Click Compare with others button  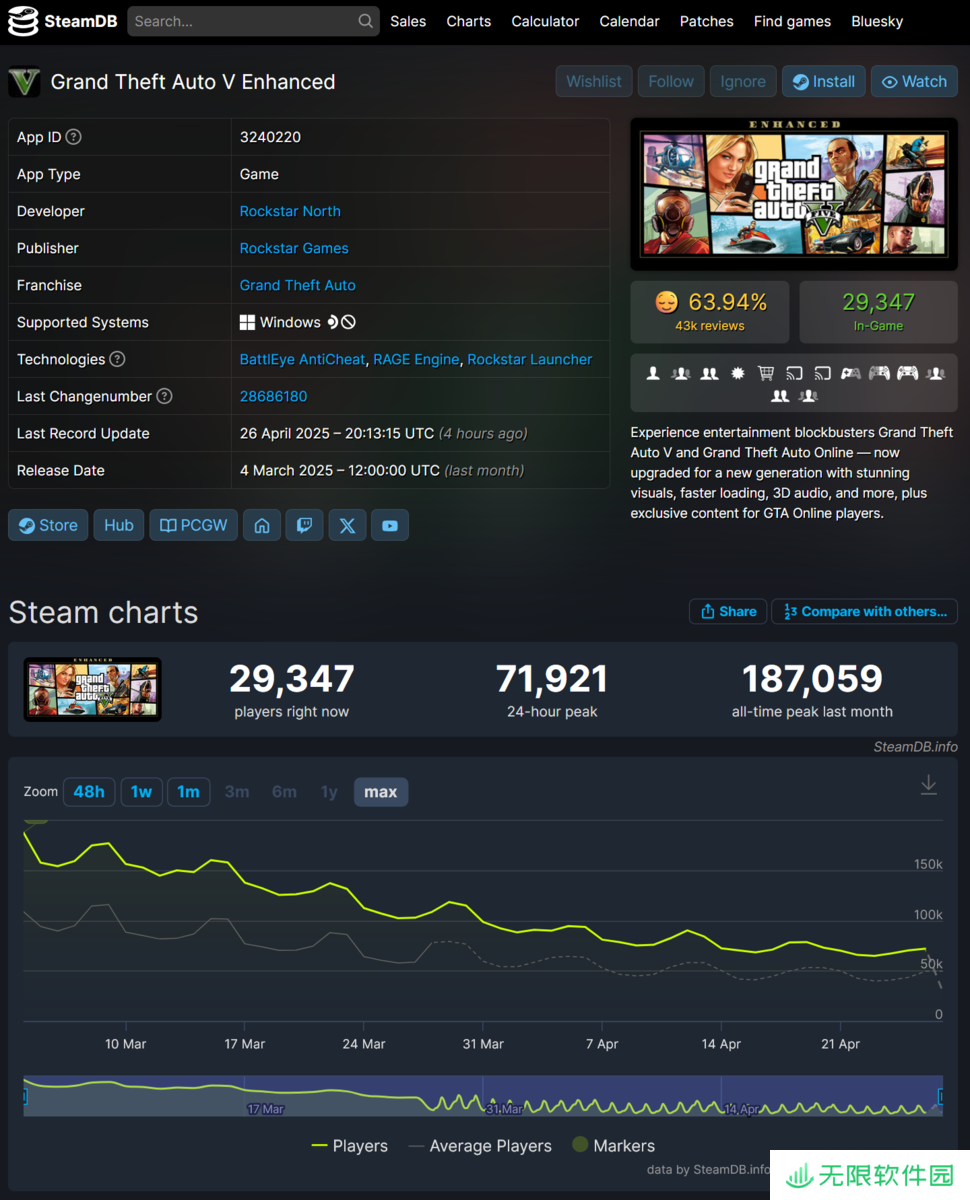click(x=864, y=611)
